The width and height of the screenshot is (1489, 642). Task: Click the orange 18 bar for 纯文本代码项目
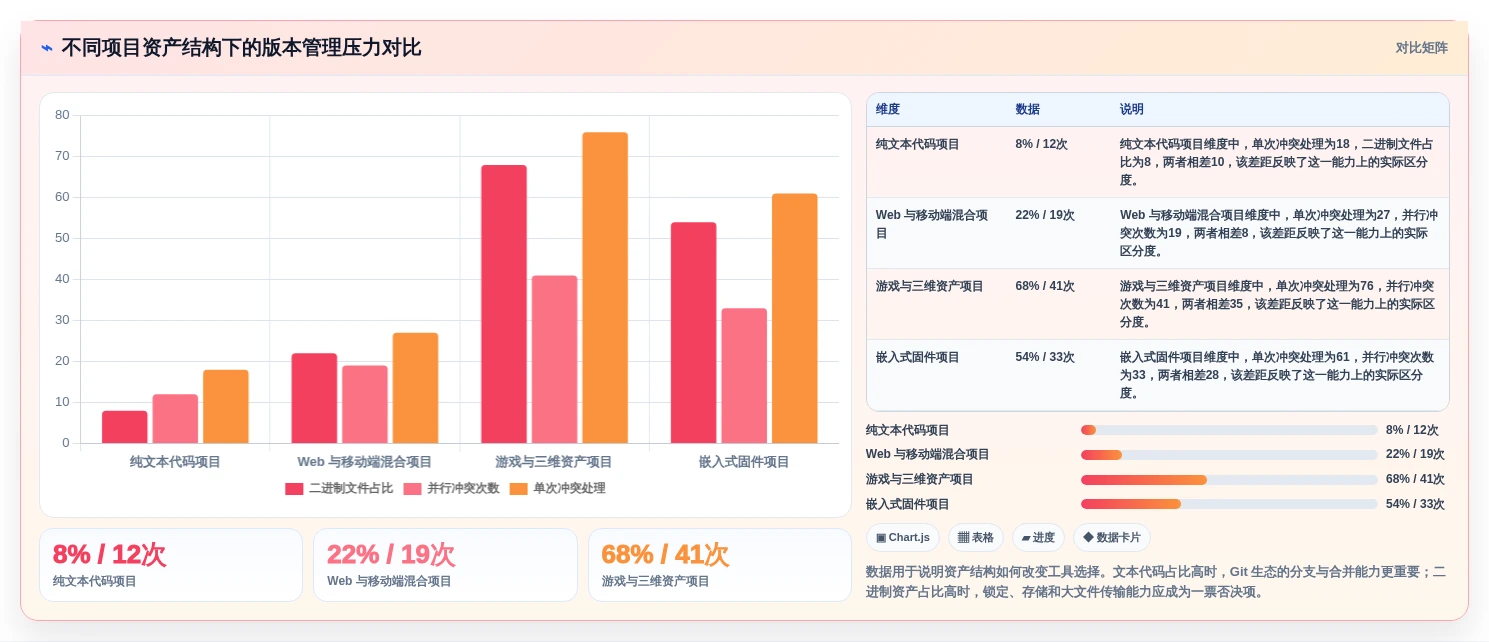click(x=226, y=407)
